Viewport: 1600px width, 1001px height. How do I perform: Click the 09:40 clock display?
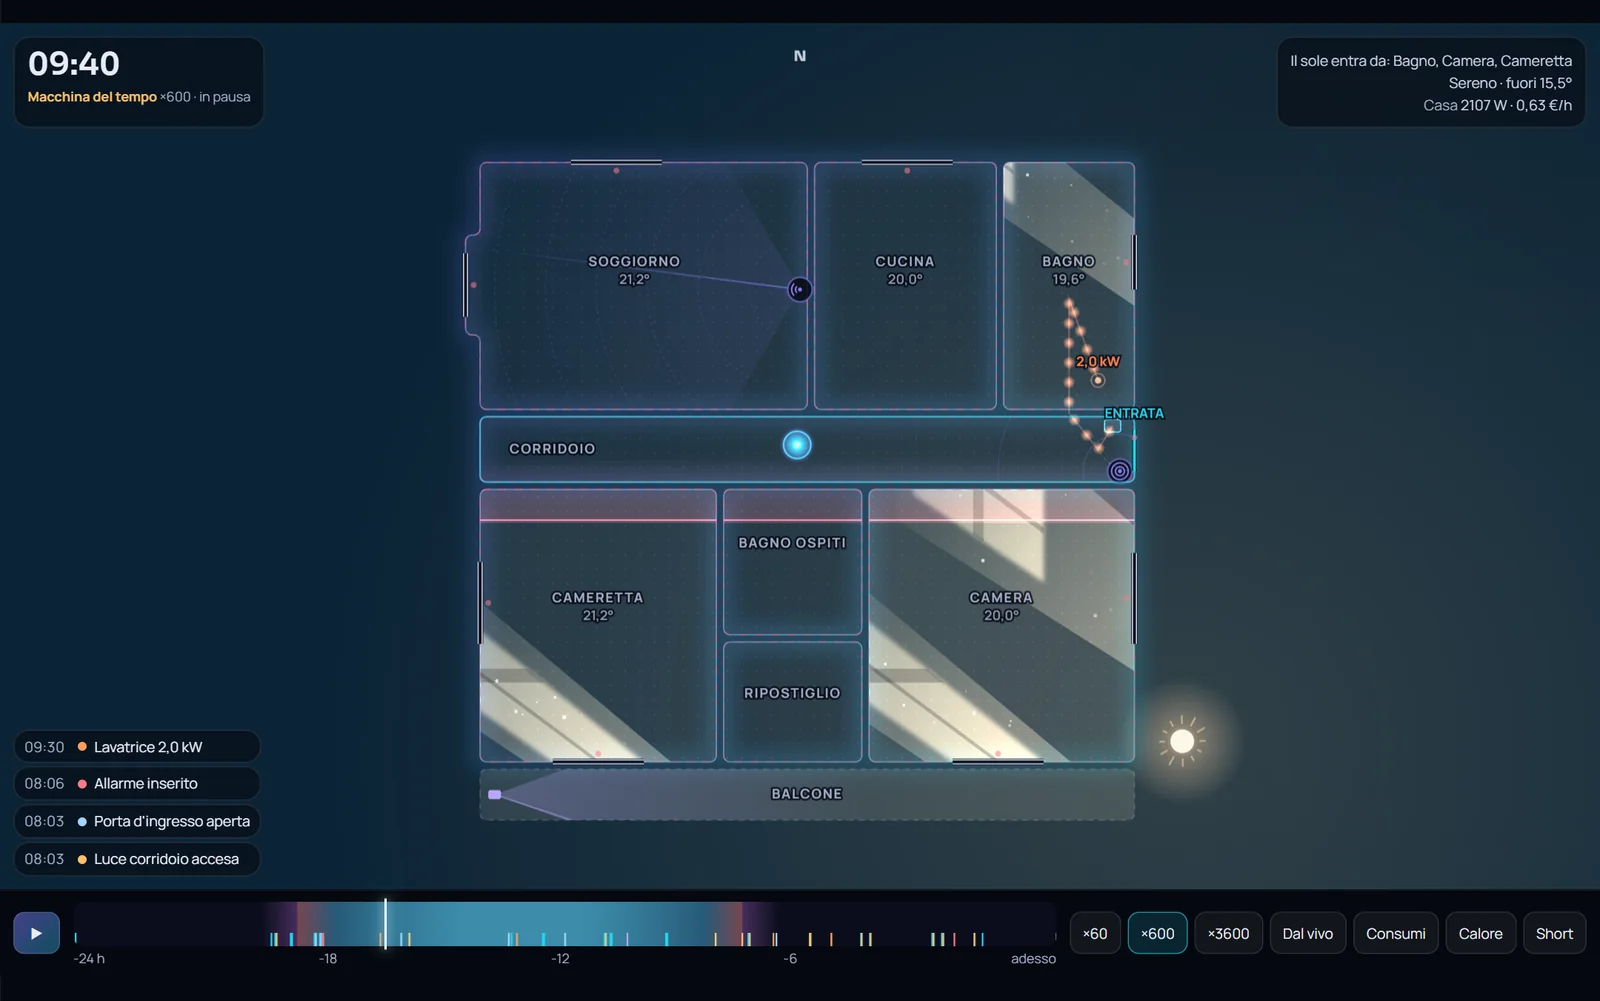pos(74,64)
